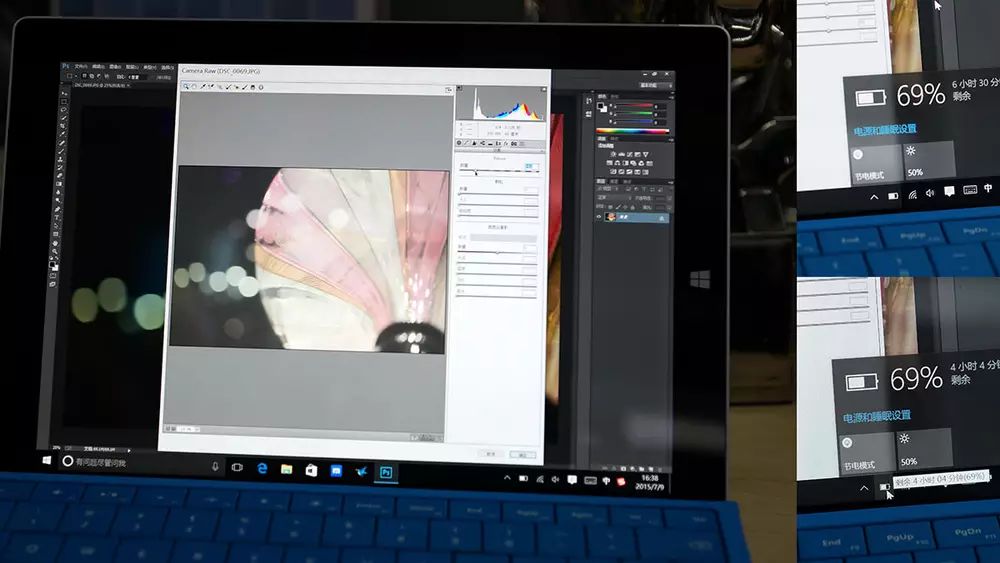The image size is (1000, 563).
Task: Toggle Camera Raw full screen mode icon
Action: [x=448, y=90]
